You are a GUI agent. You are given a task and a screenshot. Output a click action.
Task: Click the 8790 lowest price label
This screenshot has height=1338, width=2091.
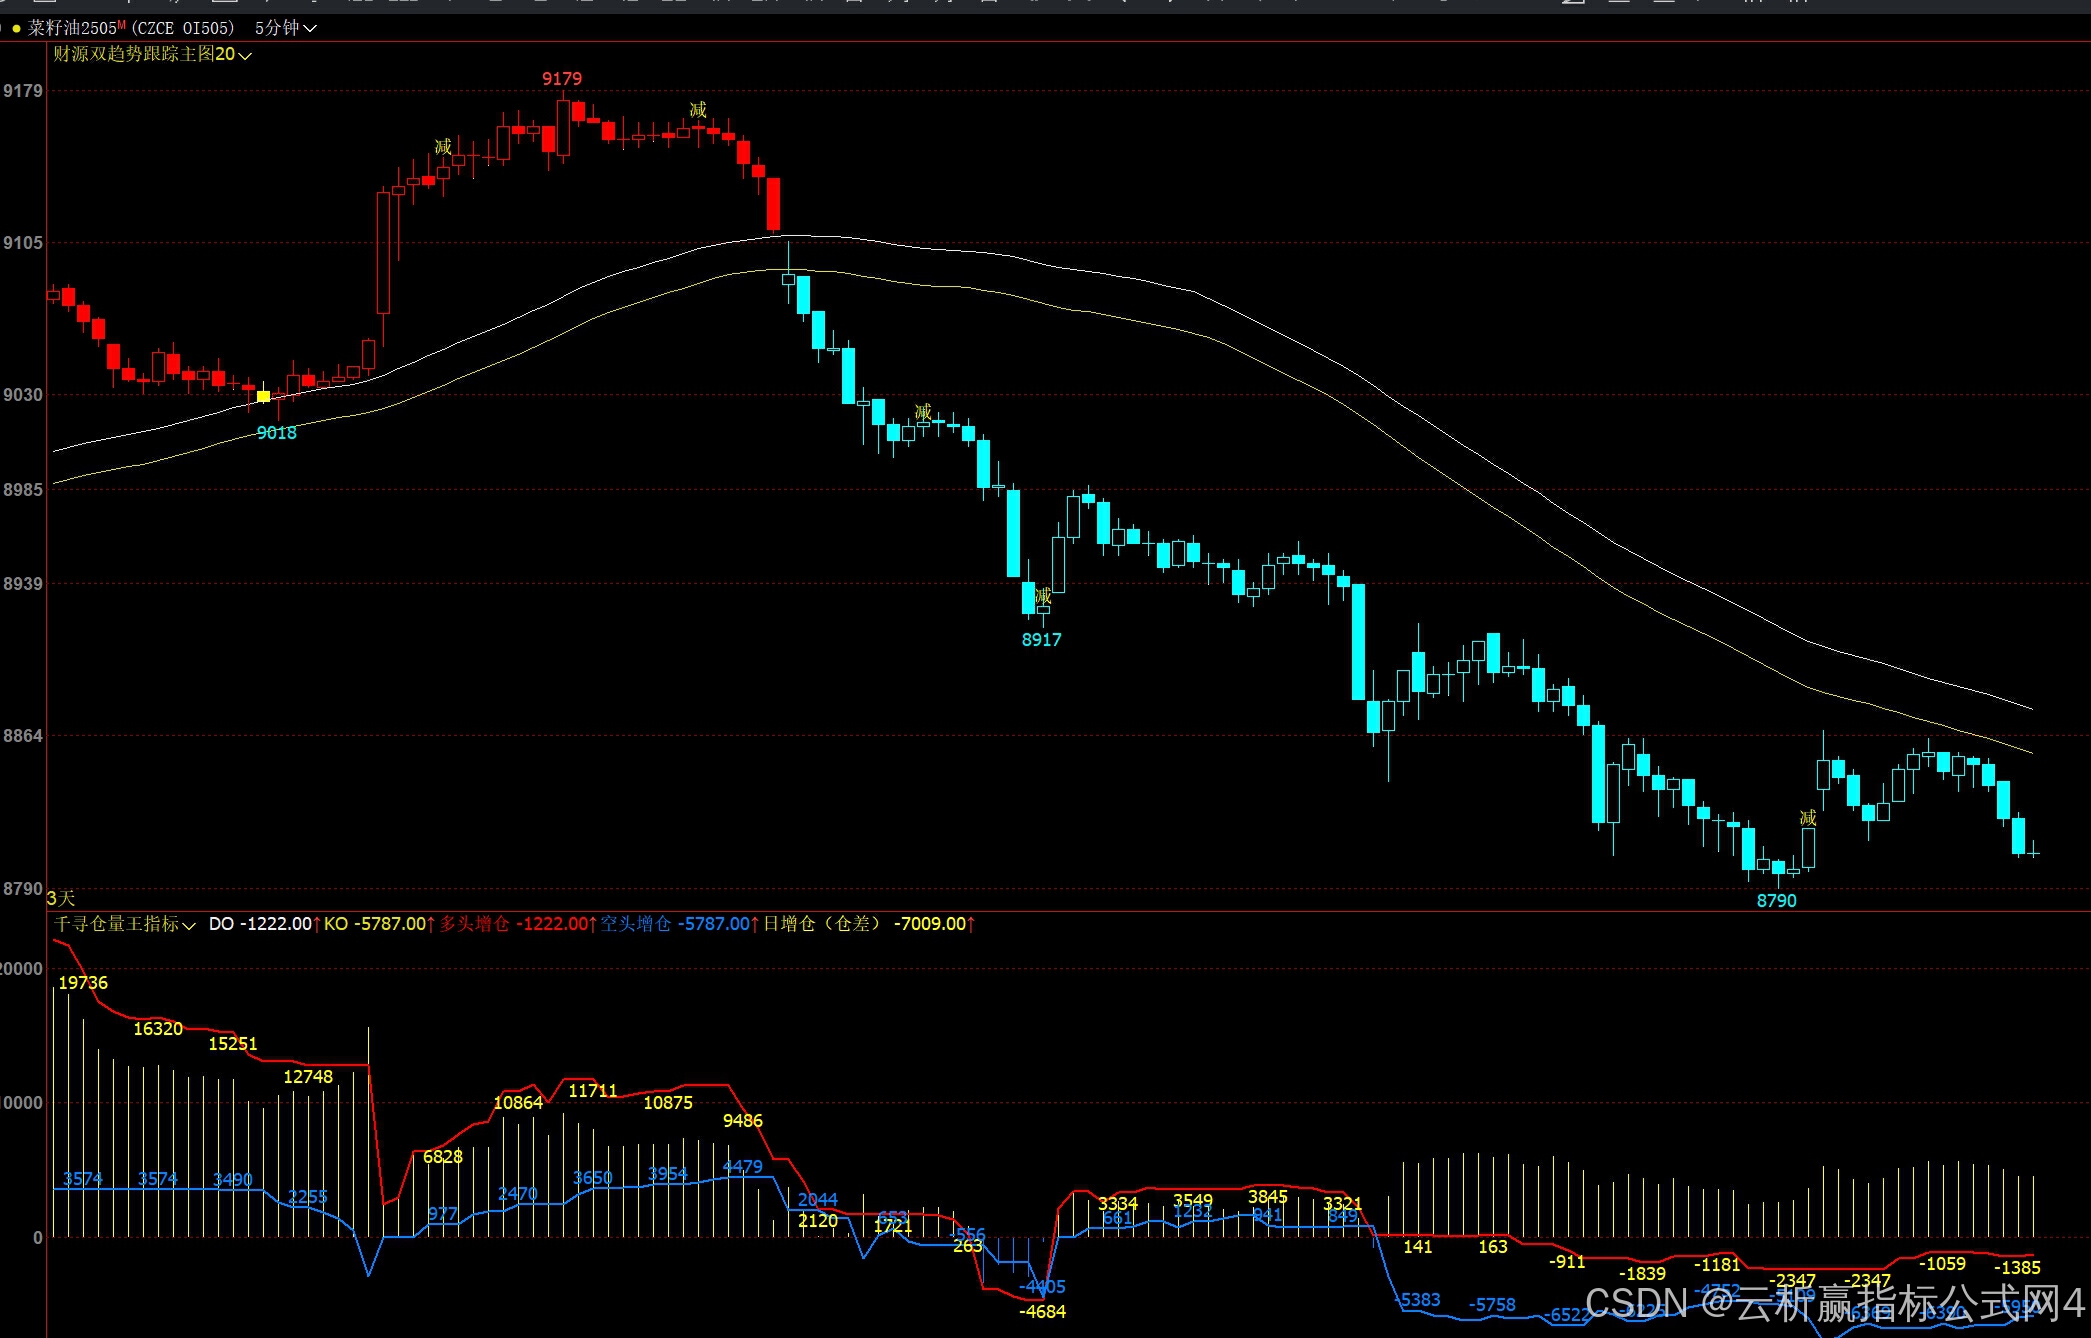point(1776,901)
